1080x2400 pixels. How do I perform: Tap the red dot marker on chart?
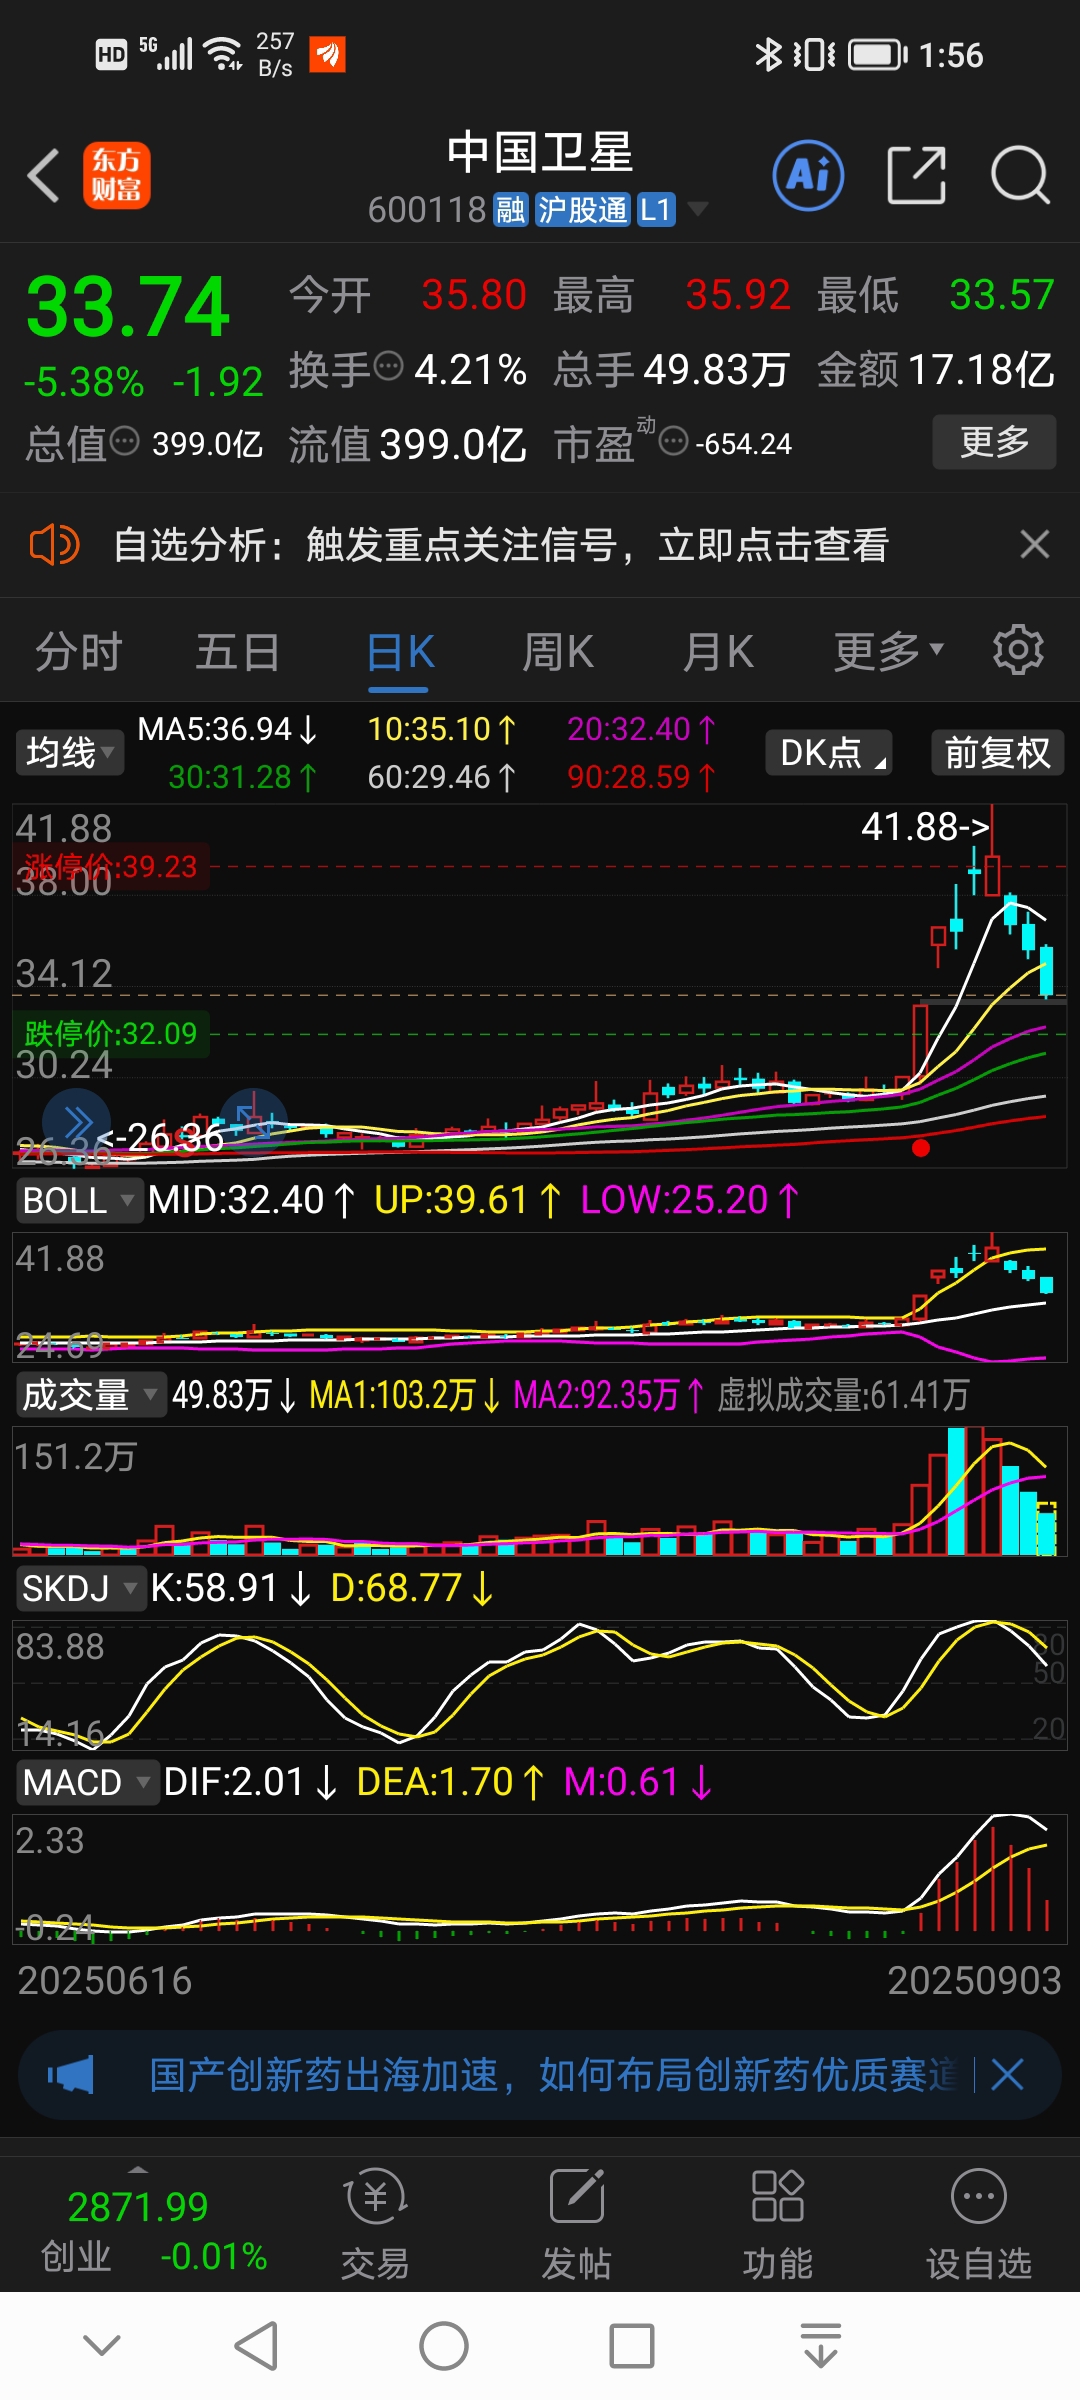[921, 1148]
